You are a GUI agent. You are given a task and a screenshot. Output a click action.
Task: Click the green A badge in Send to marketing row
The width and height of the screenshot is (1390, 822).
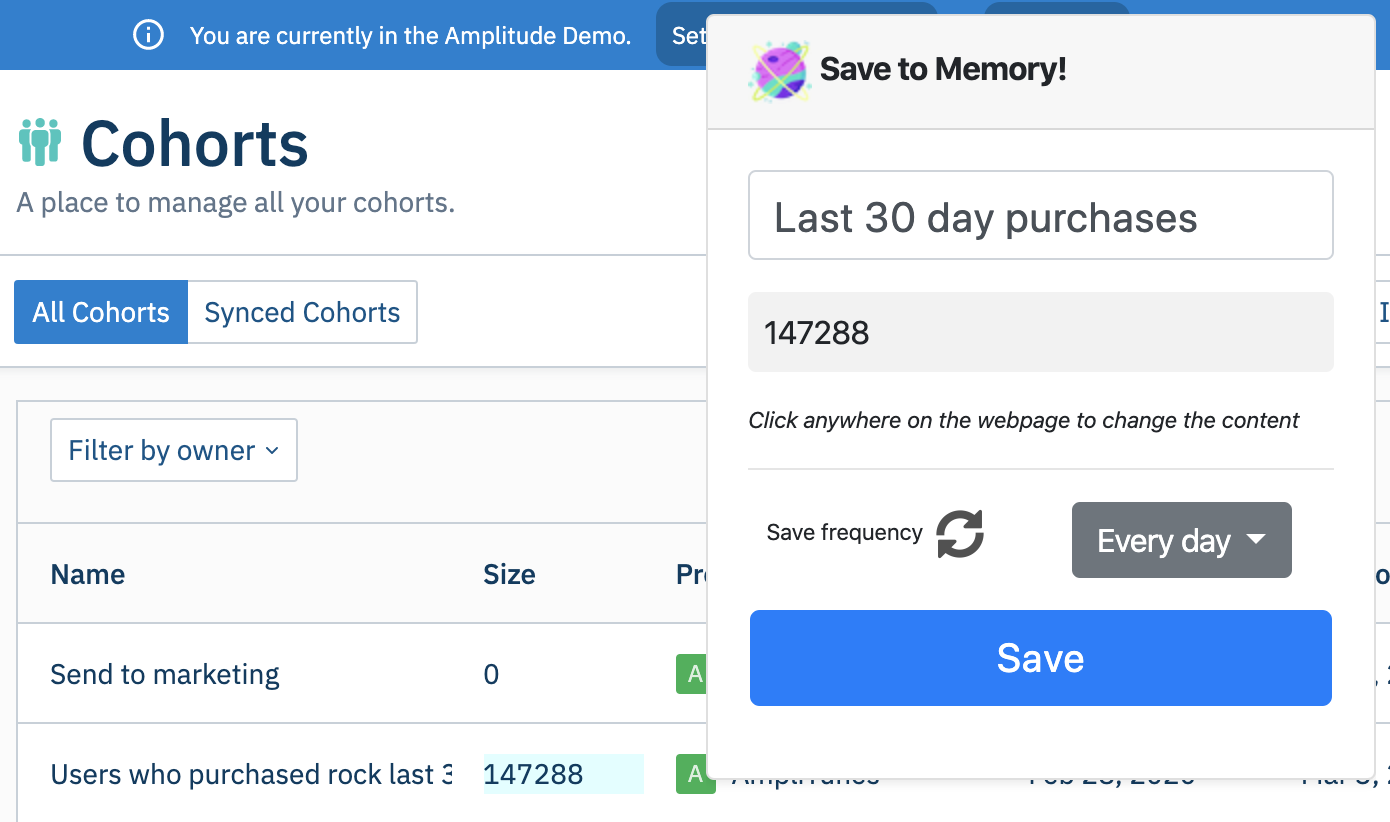click(691, 674)
